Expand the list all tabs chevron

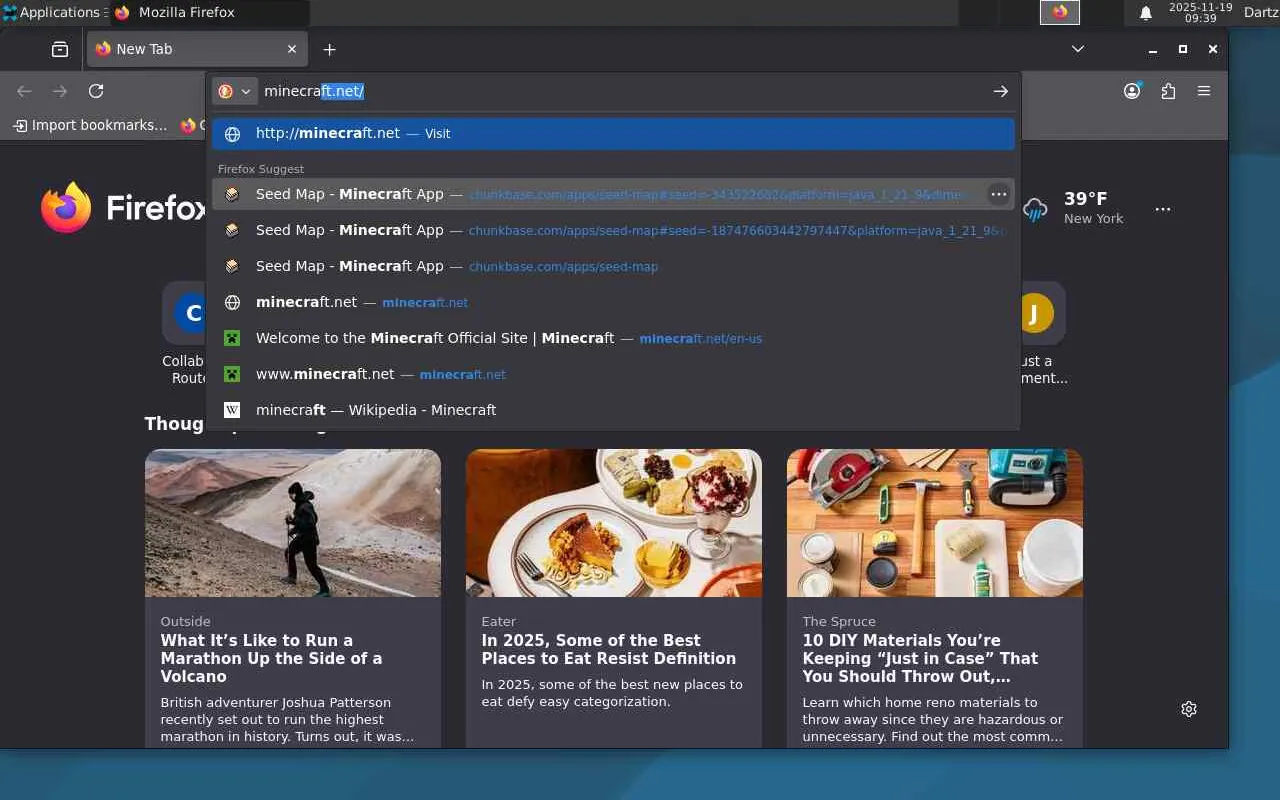pos(1078,49)
